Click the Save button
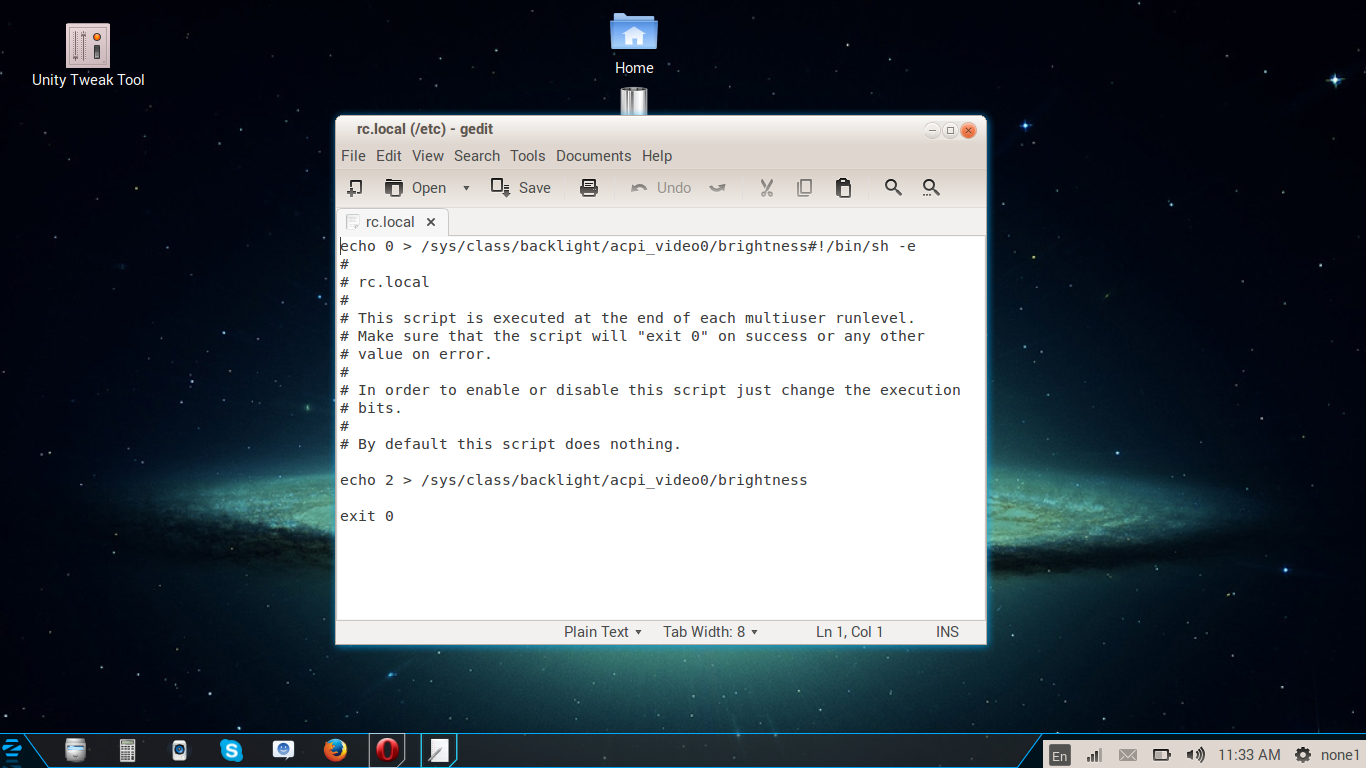This screenshot has width=1366, height=768. tap(521, 188)
